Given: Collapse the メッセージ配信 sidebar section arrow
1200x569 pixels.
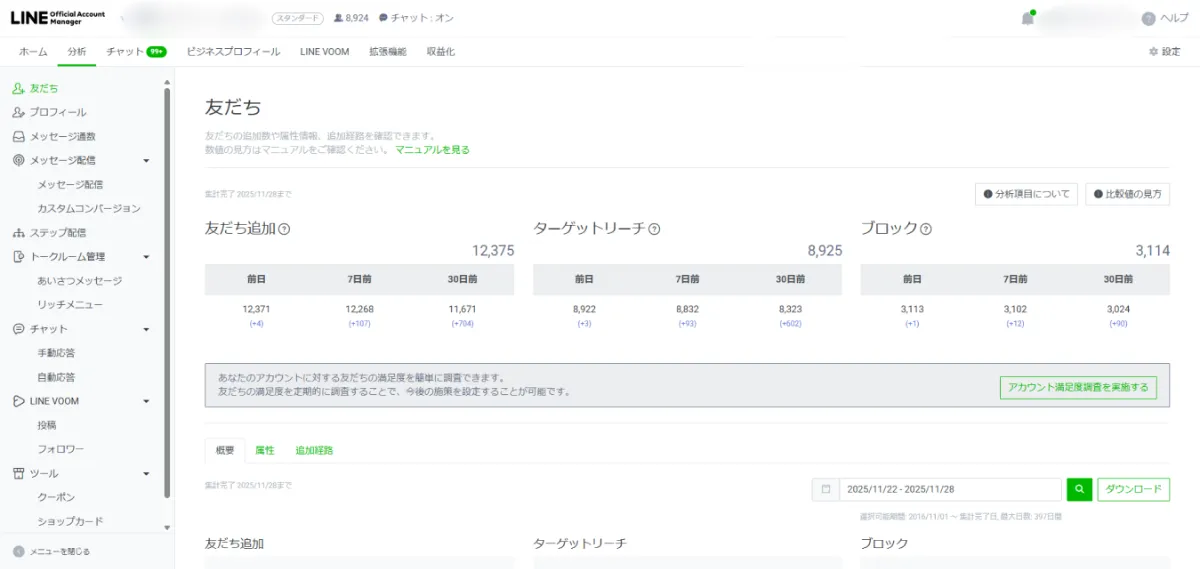Looking at the screenshot, I should pyautogui.click(x=146, y=160).
